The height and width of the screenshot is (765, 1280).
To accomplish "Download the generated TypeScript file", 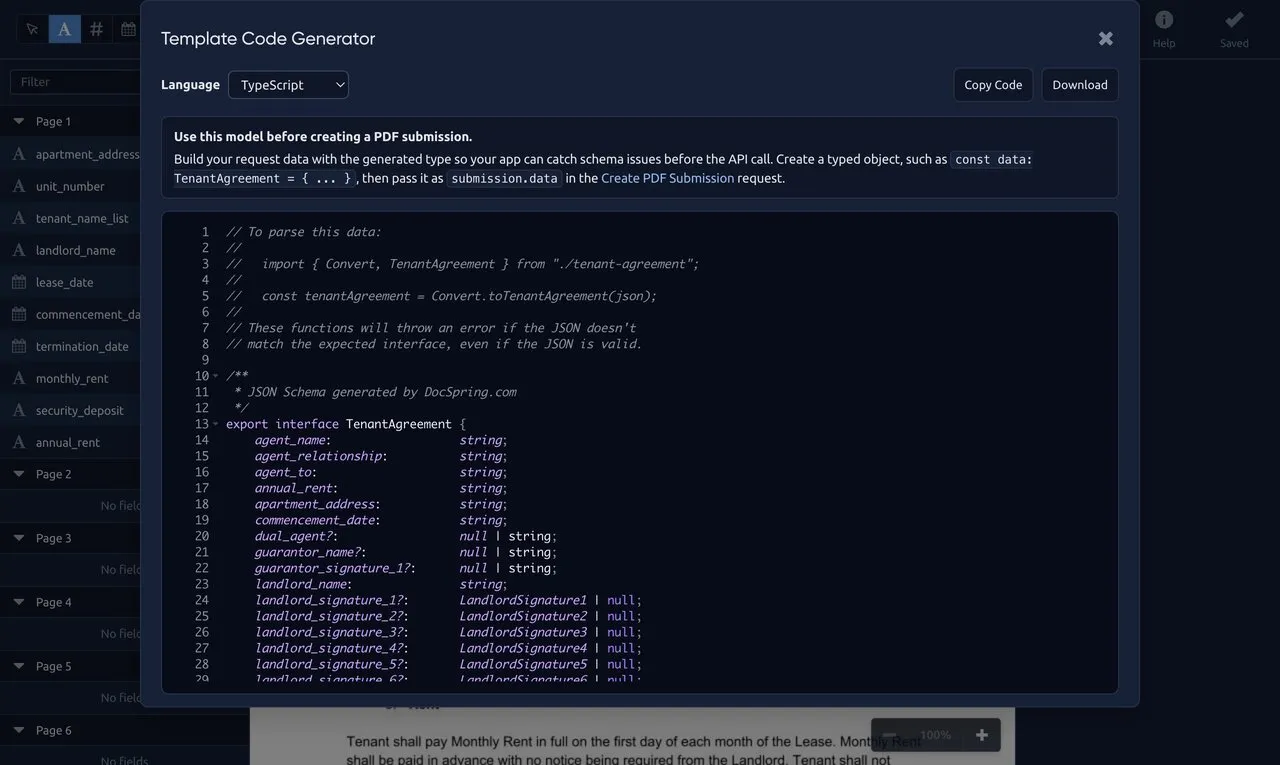I will pos(1080,85).
